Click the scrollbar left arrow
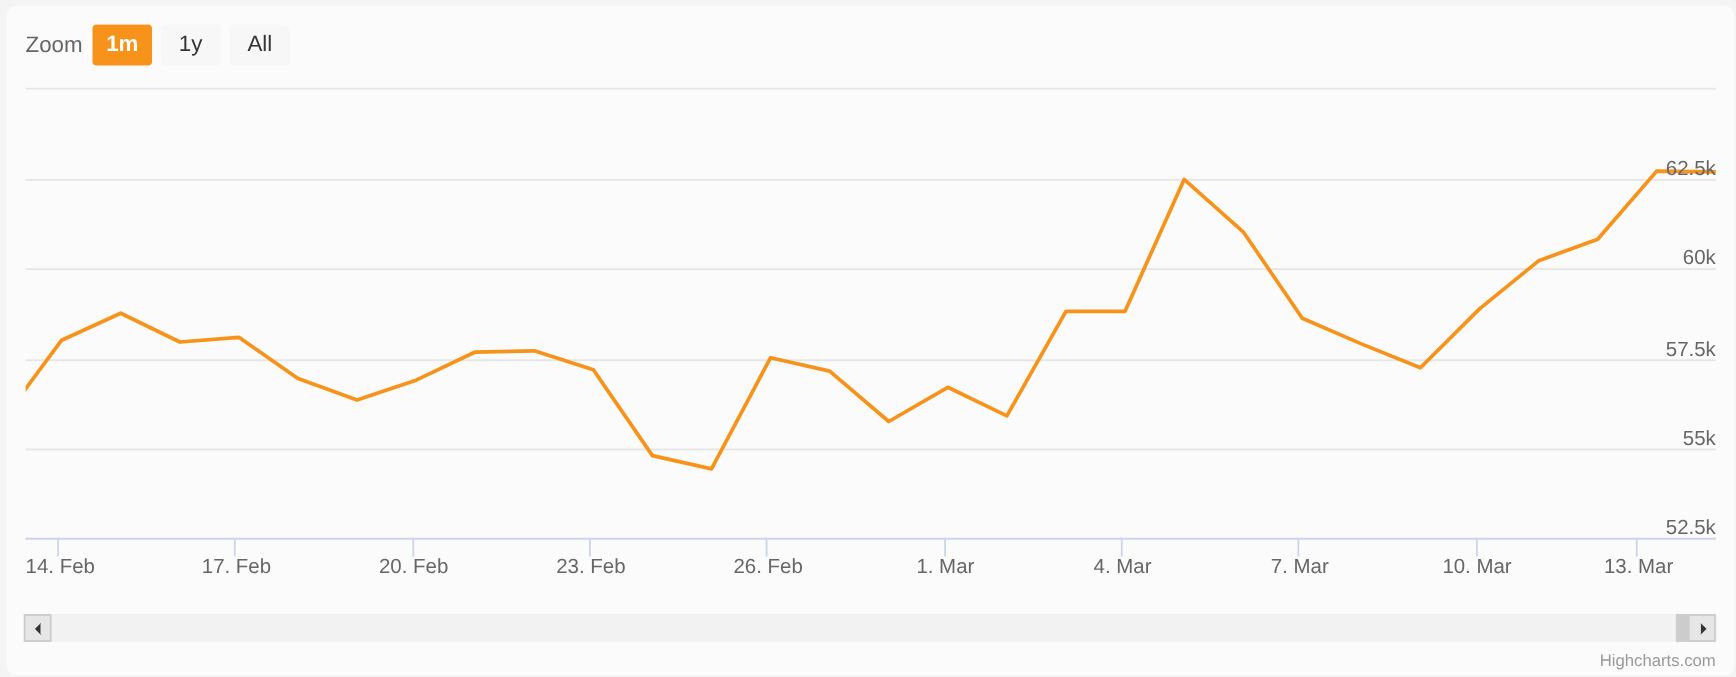This screenshot has width=1736, height=677. (38, 628)
